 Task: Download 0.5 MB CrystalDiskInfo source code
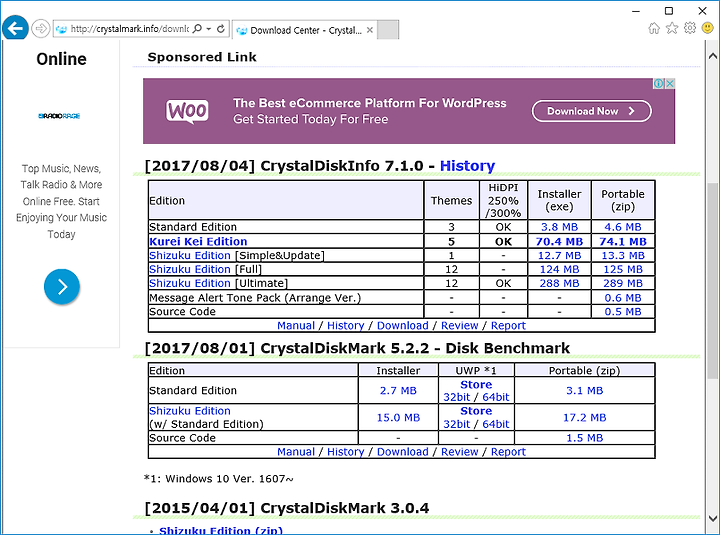click(x=623, y=312)
